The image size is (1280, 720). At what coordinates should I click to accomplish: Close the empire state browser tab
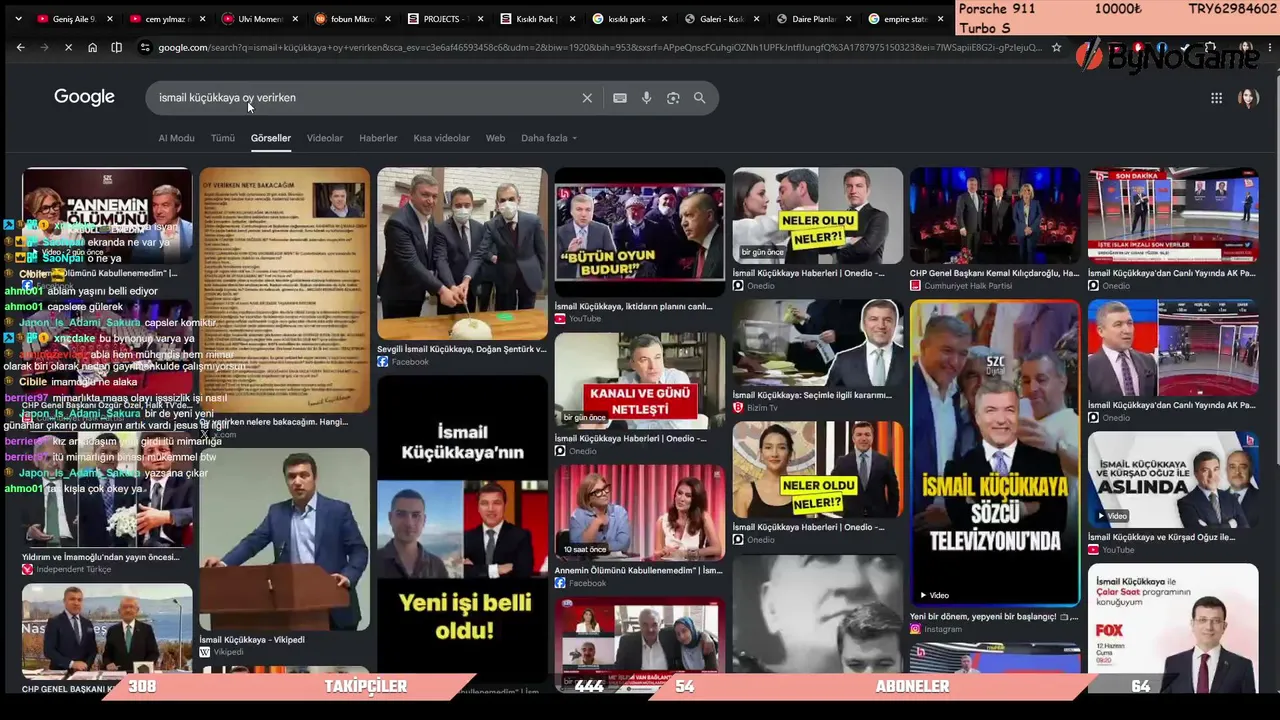click(940, 19)
